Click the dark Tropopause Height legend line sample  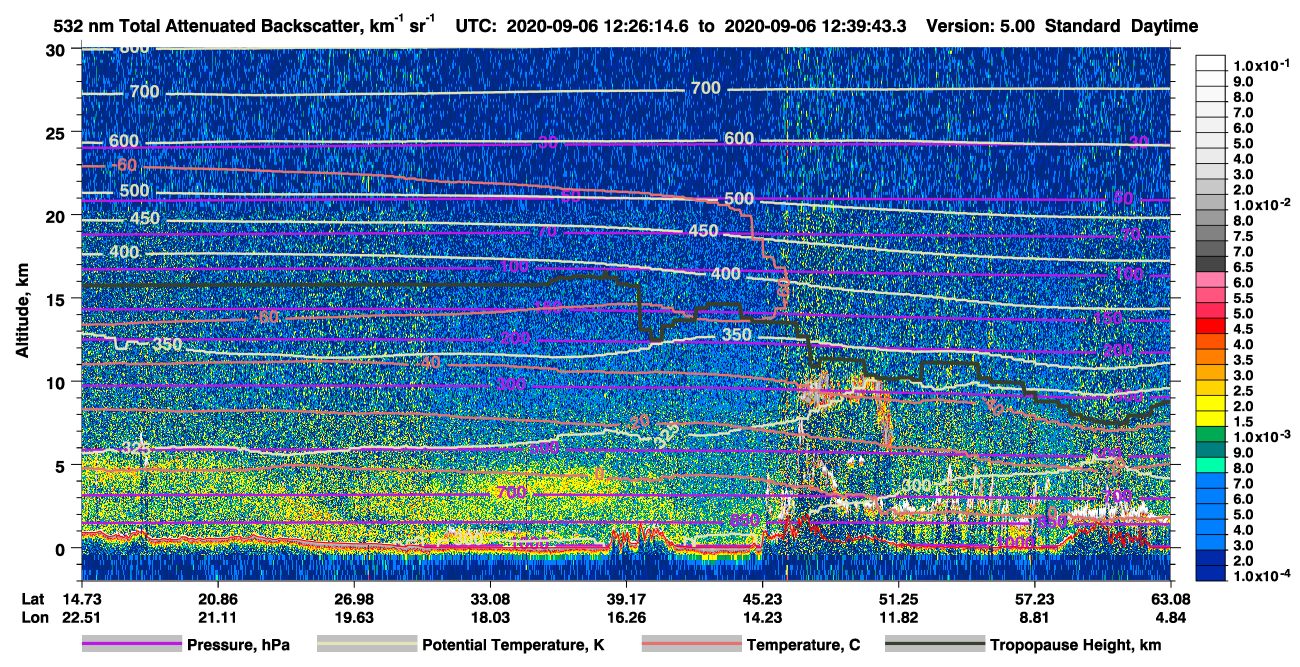[x=933, y=645]
